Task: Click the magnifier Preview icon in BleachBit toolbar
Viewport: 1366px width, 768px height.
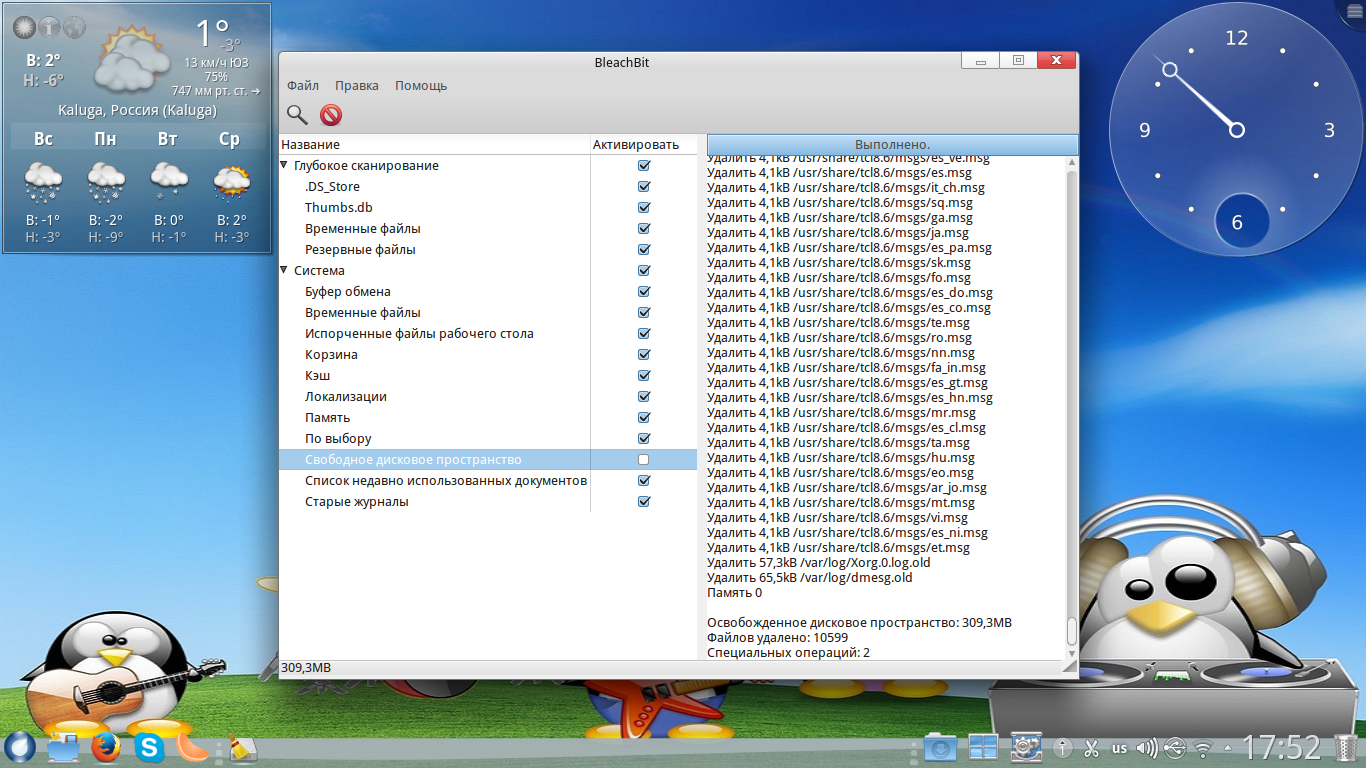Action: click(x=297, y=115)
